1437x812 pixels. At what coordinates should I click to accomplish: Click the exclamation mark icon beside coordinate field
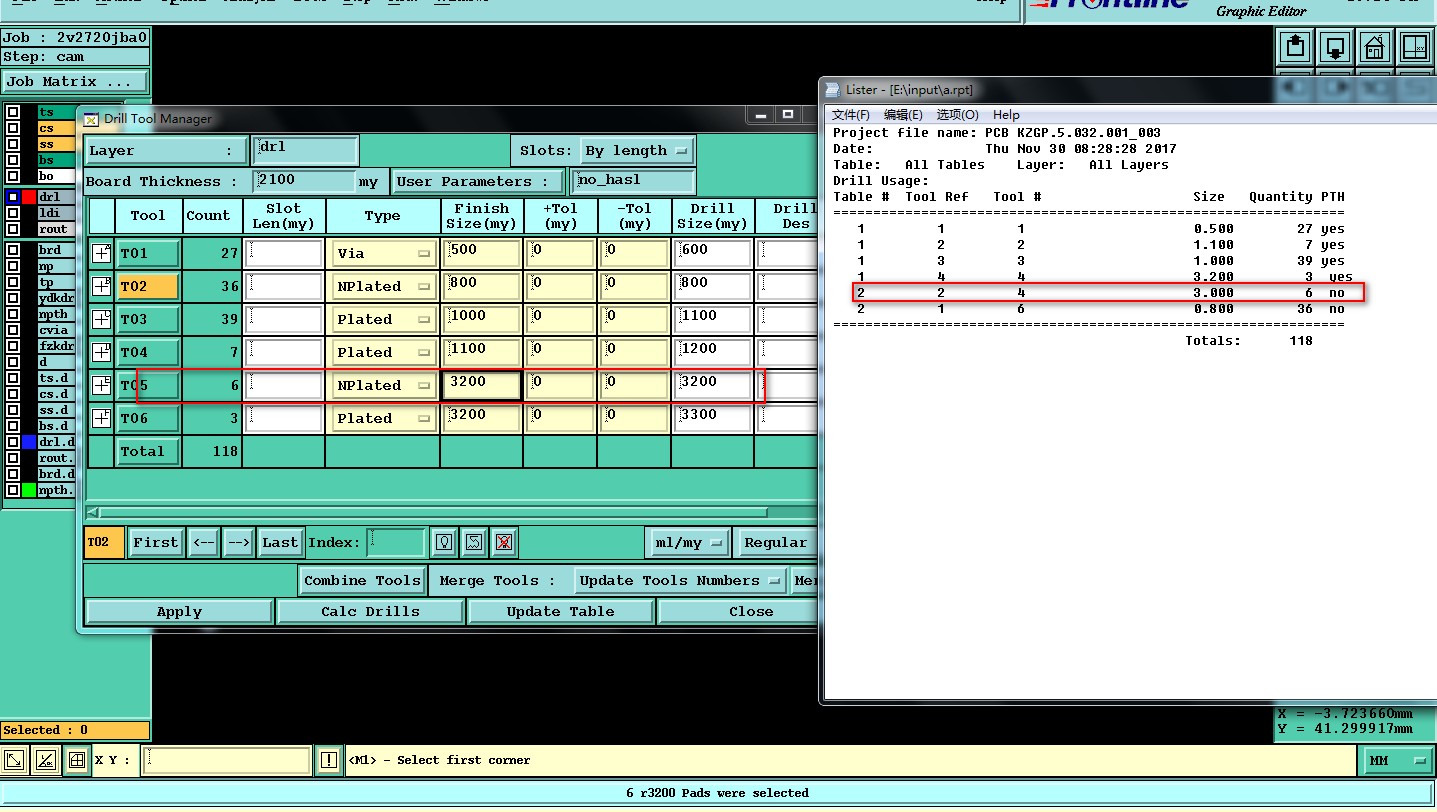click(328, 760)
